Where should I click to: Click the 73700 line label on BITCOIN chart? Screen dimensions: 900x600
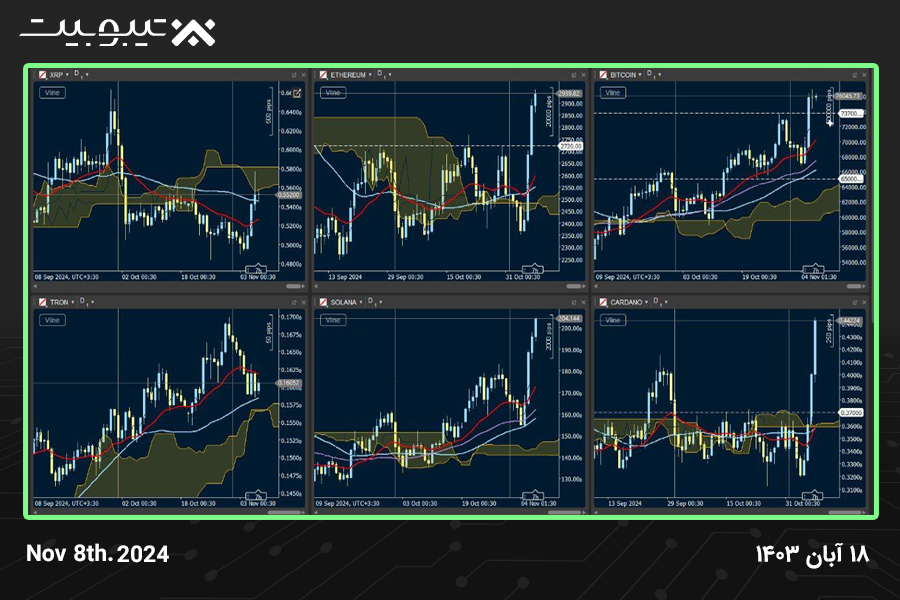851,114
